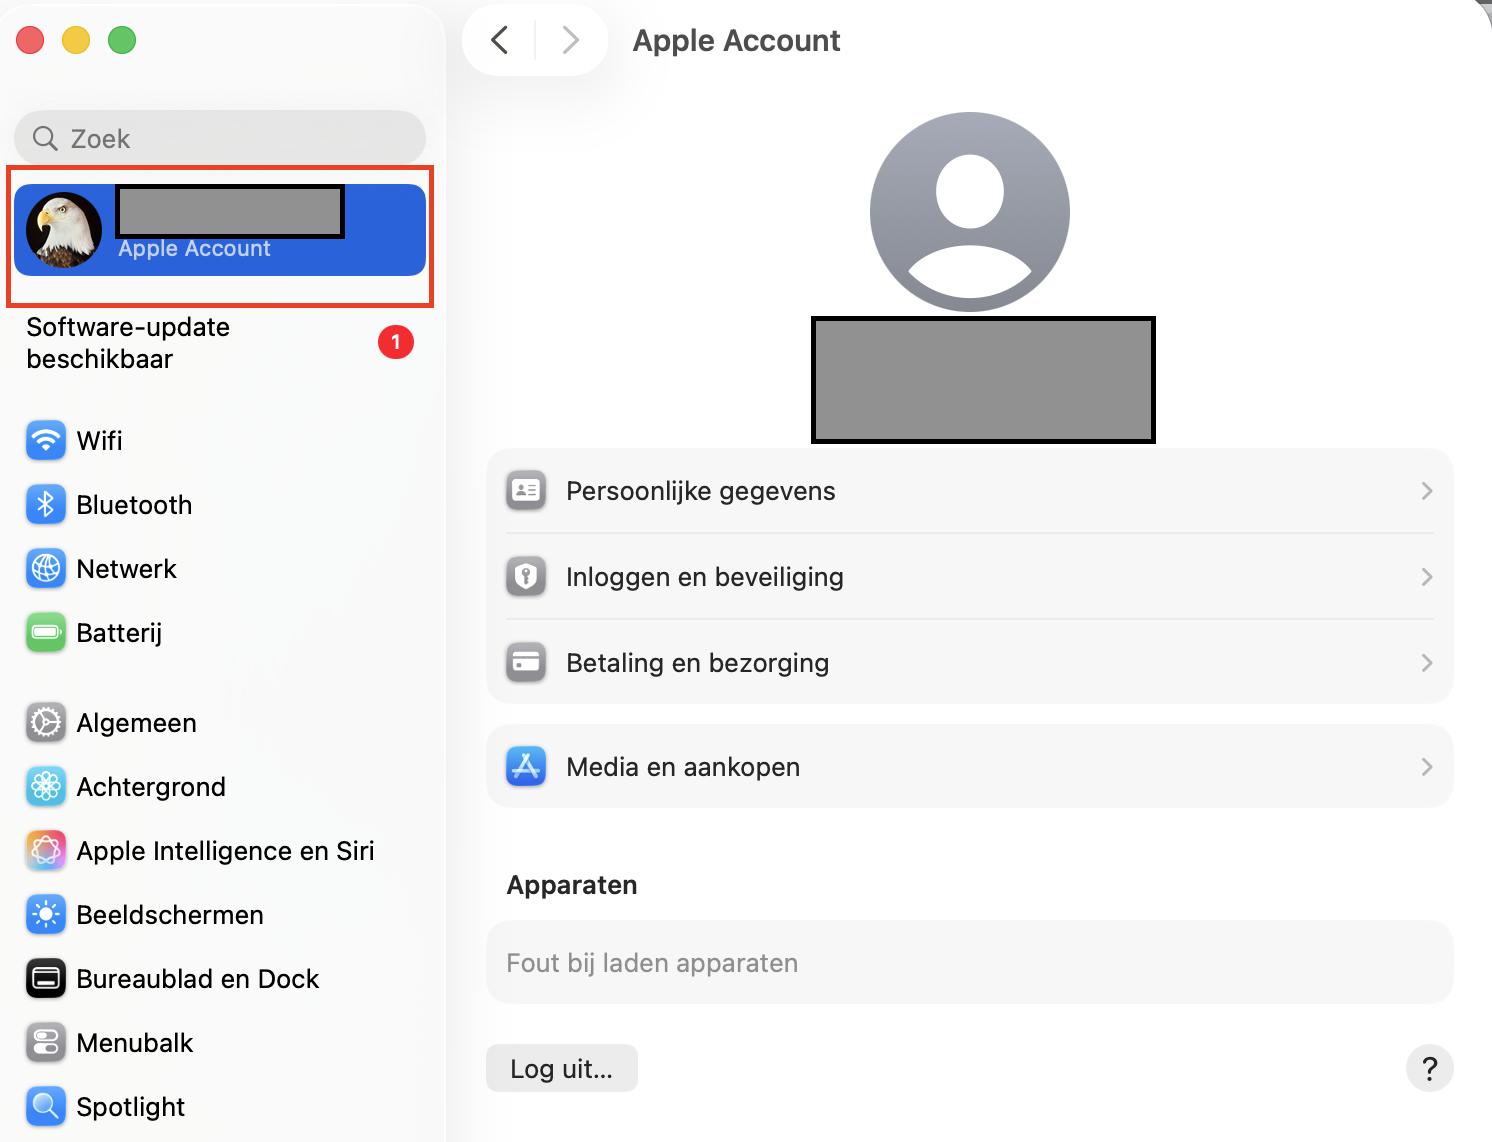
Task: Click inside the Zoek search field
Action: (219, 138)
